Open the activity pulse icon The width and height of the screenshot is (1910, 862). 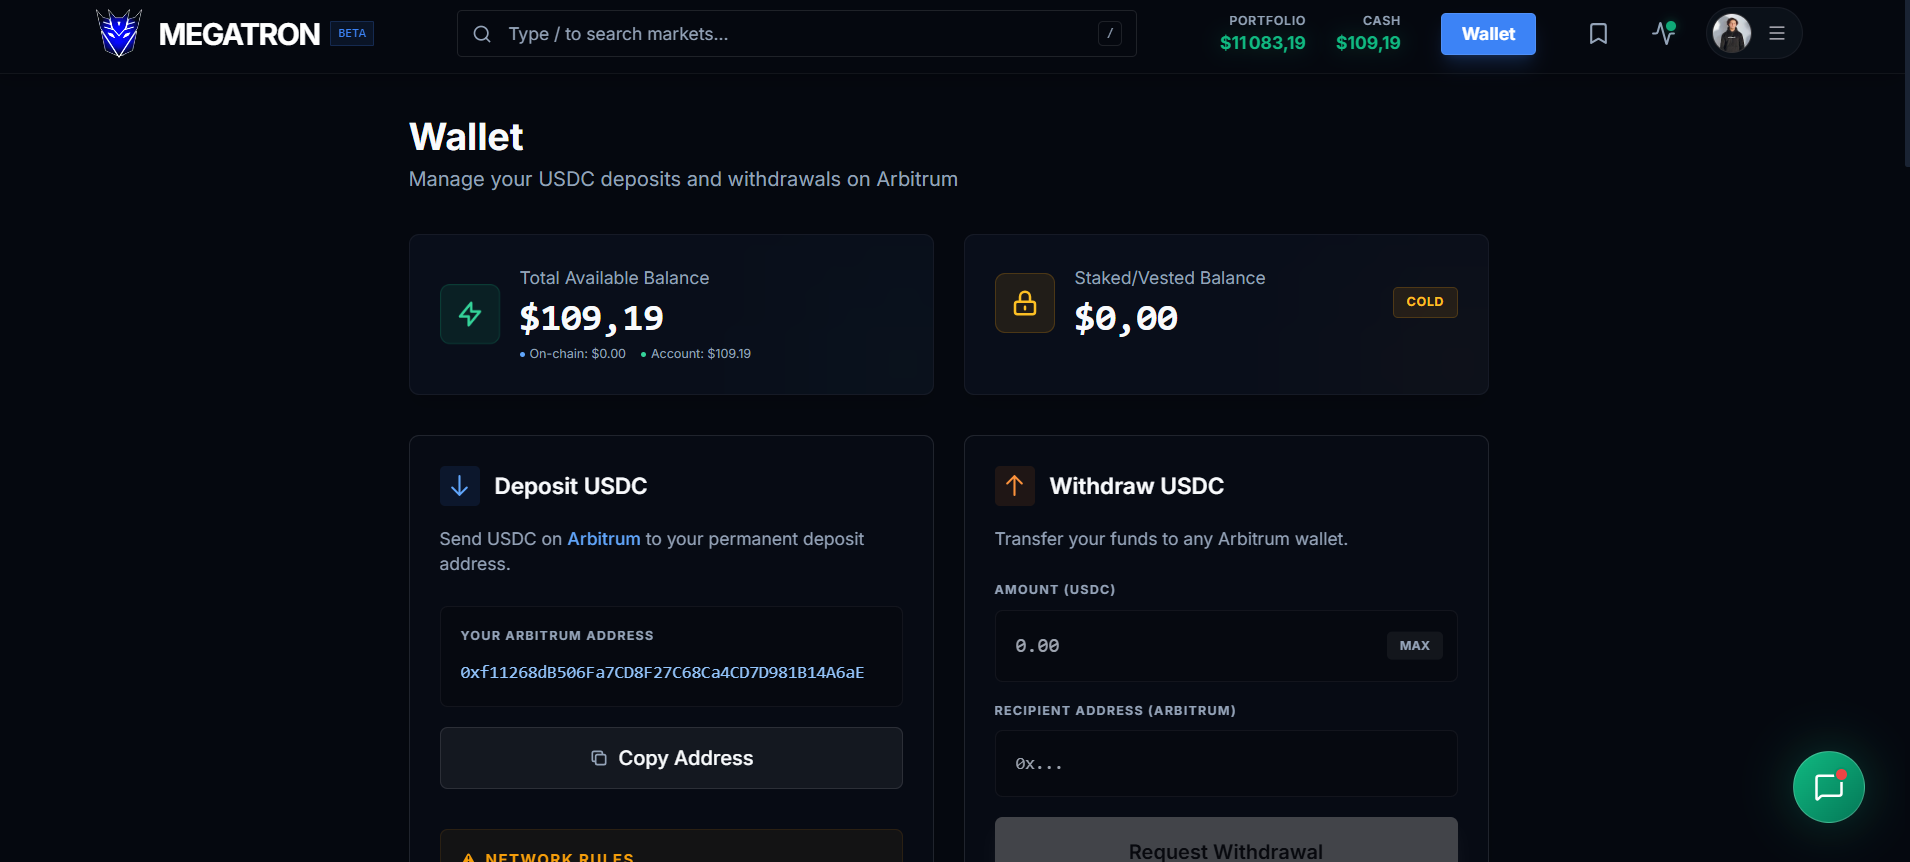pos(1664,33)
